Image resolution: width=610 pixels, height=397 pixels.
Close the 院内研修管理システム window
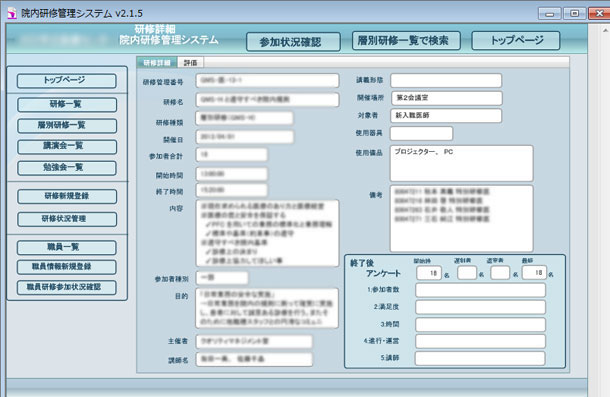[599, 14]
